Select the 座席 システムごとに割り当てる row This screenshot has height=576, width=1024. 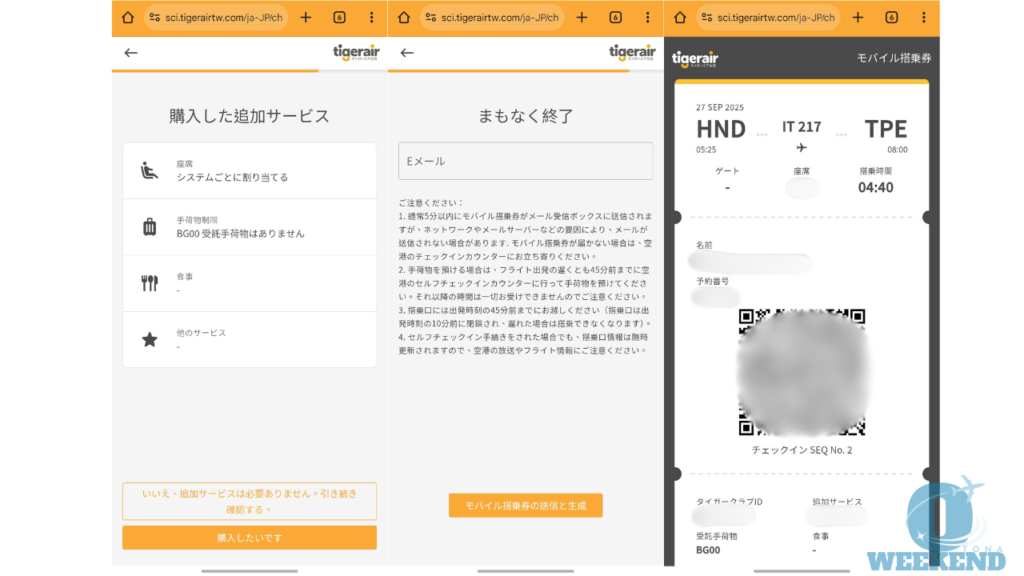[x=249, y=171]
